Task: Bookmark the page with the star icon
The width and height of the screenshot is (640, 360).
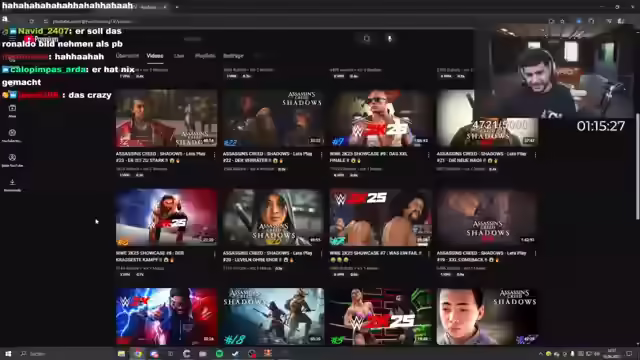Action: tap(562, 21)
